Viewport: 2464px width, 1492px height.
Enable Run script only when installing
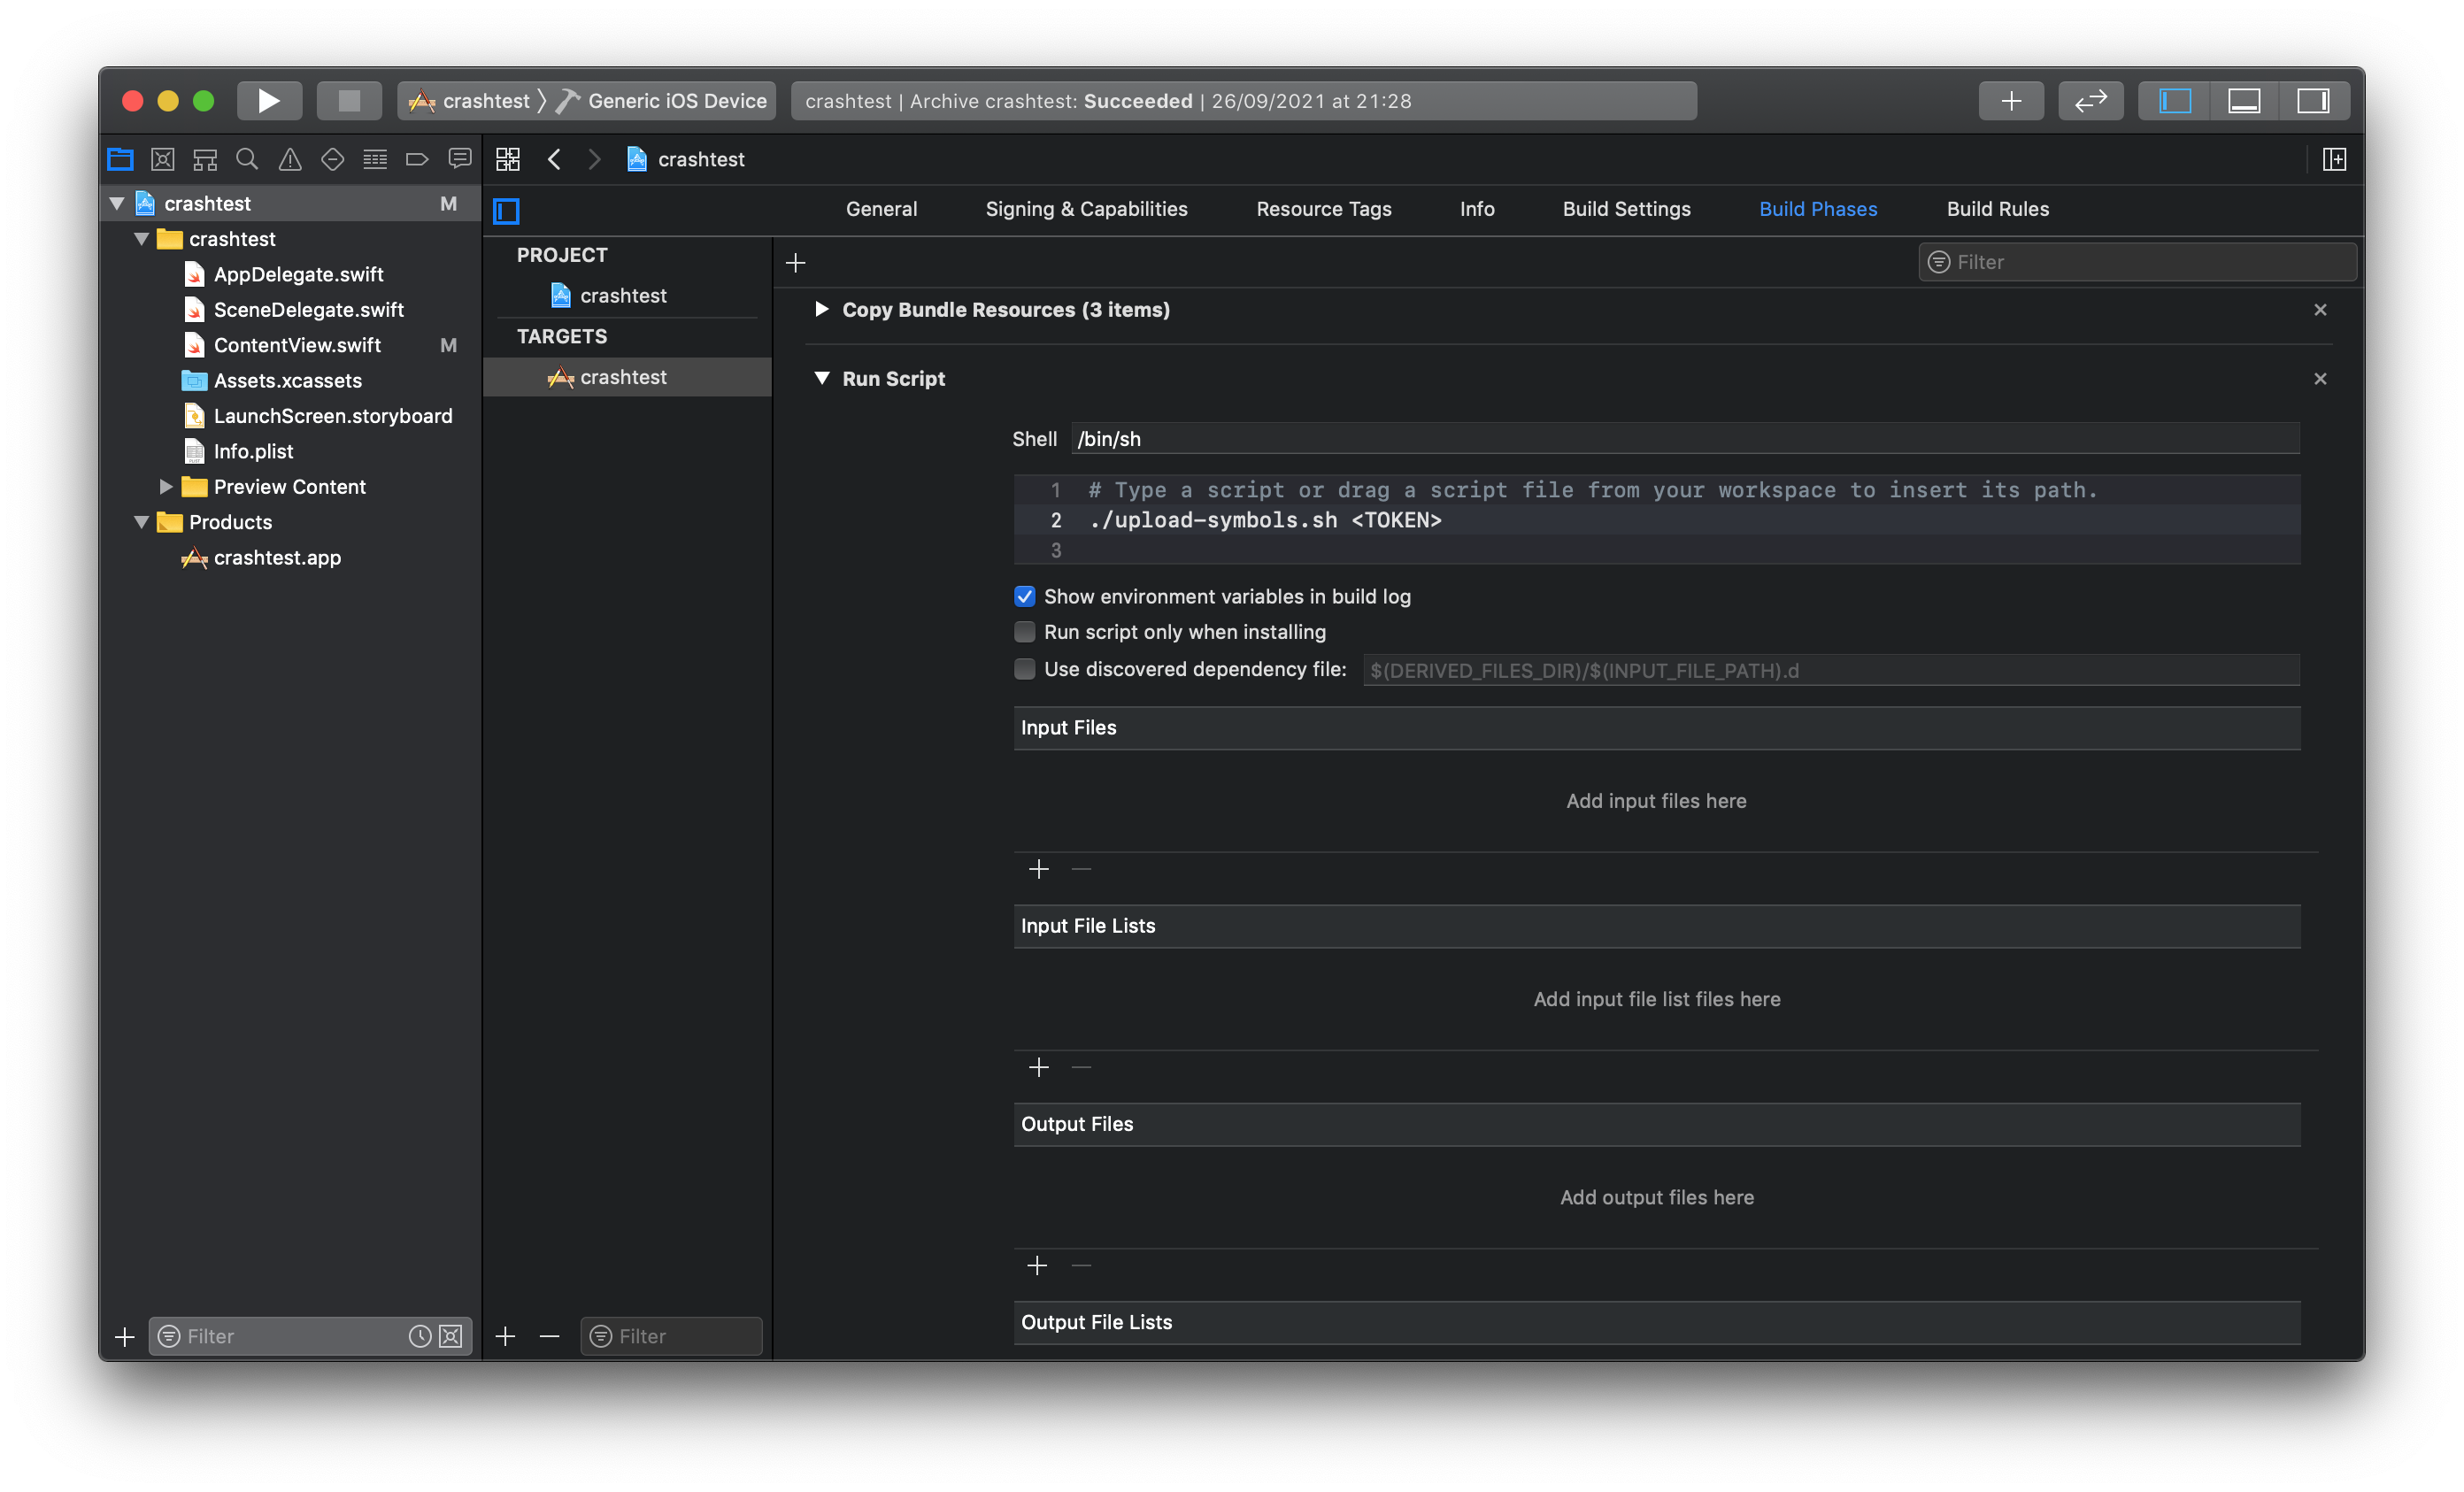pyautogui.click(x=1024, y=632)
